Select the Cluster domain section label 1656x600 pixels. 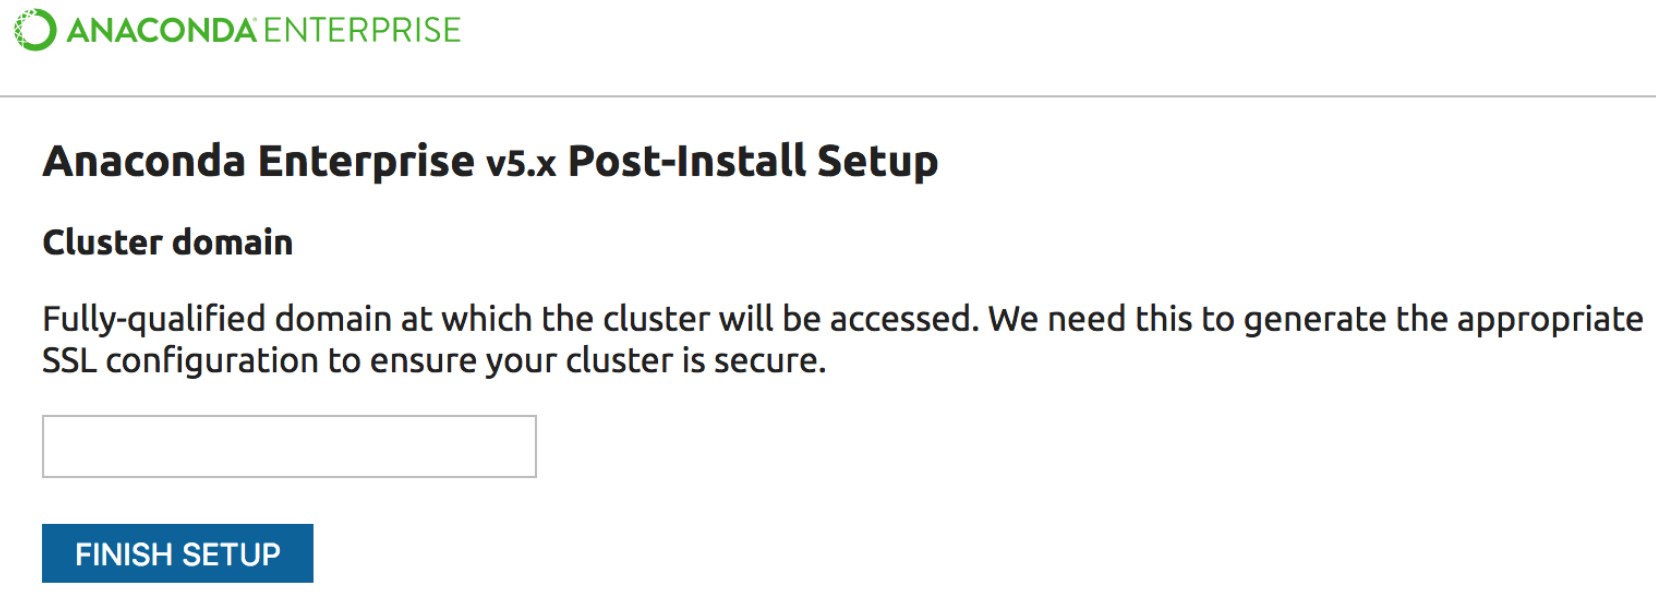tap(167, 242)
